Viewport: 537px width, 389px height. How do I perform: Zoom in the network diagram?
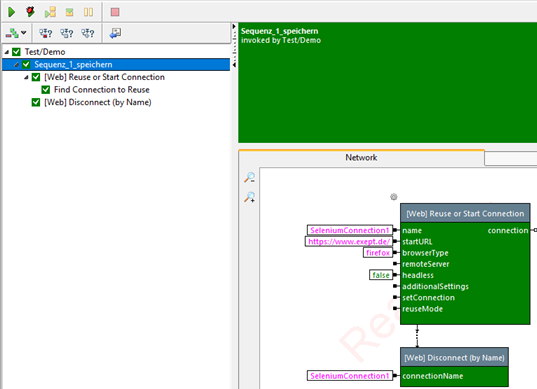coord(250,197)
